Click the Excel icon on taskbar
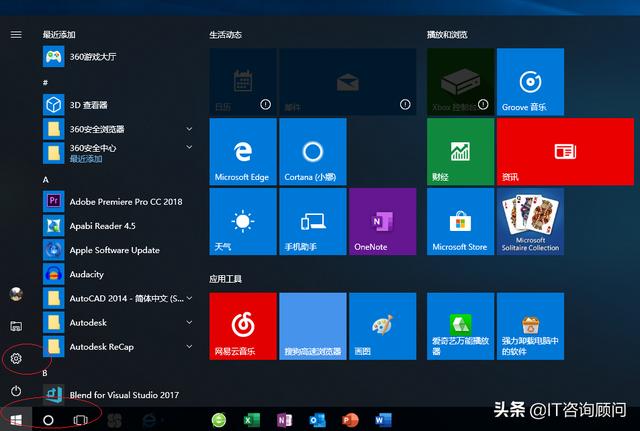The image size is (640, 431). tap(252, 420)
